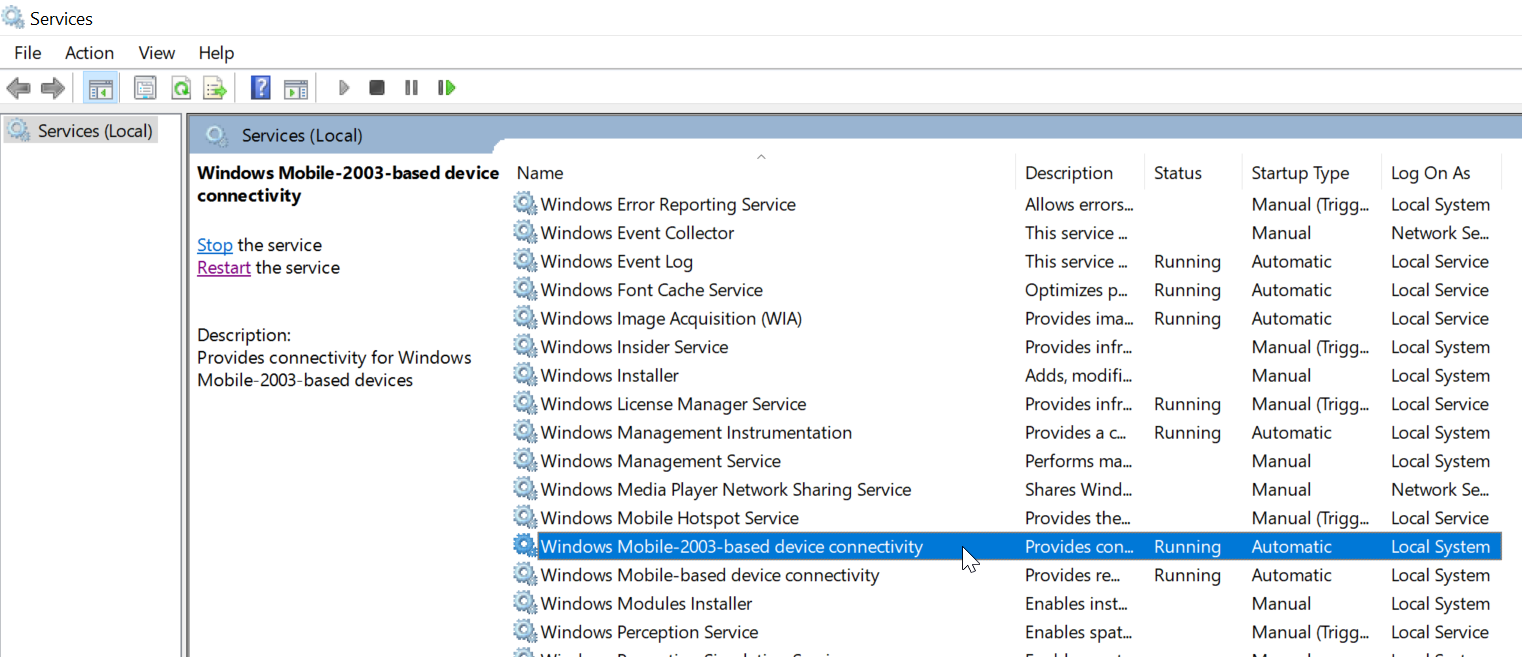Click gear icon of Windows Error Reporting Service

[525, 204]
